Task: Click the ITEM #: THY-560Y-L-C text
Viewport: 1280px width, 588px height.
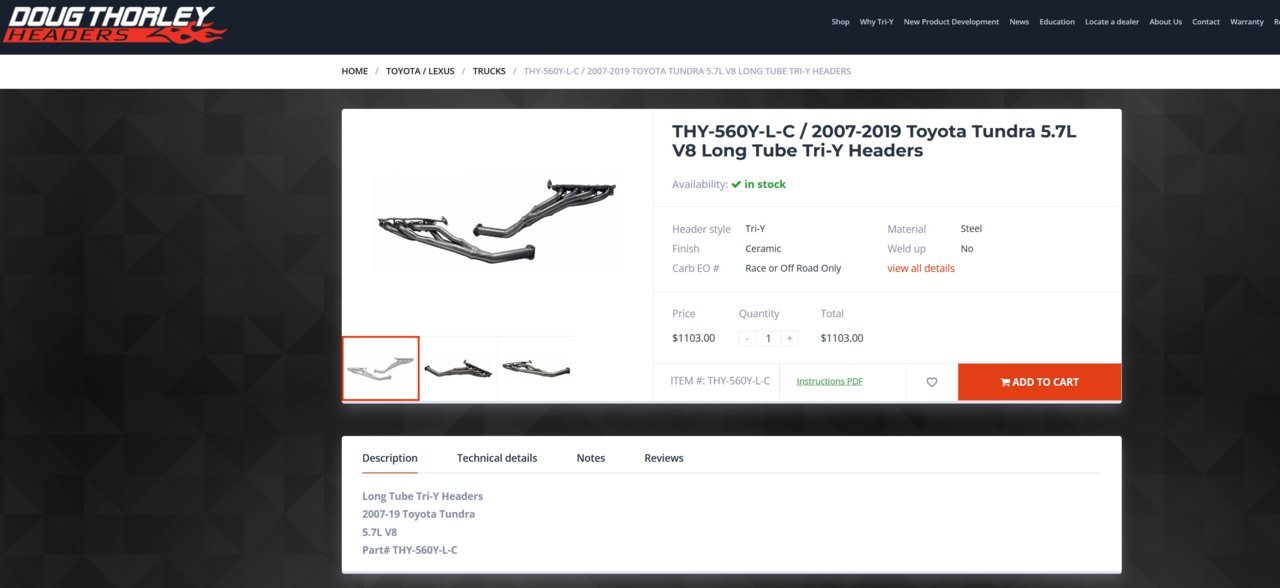Action: click(x=720, y=381)
